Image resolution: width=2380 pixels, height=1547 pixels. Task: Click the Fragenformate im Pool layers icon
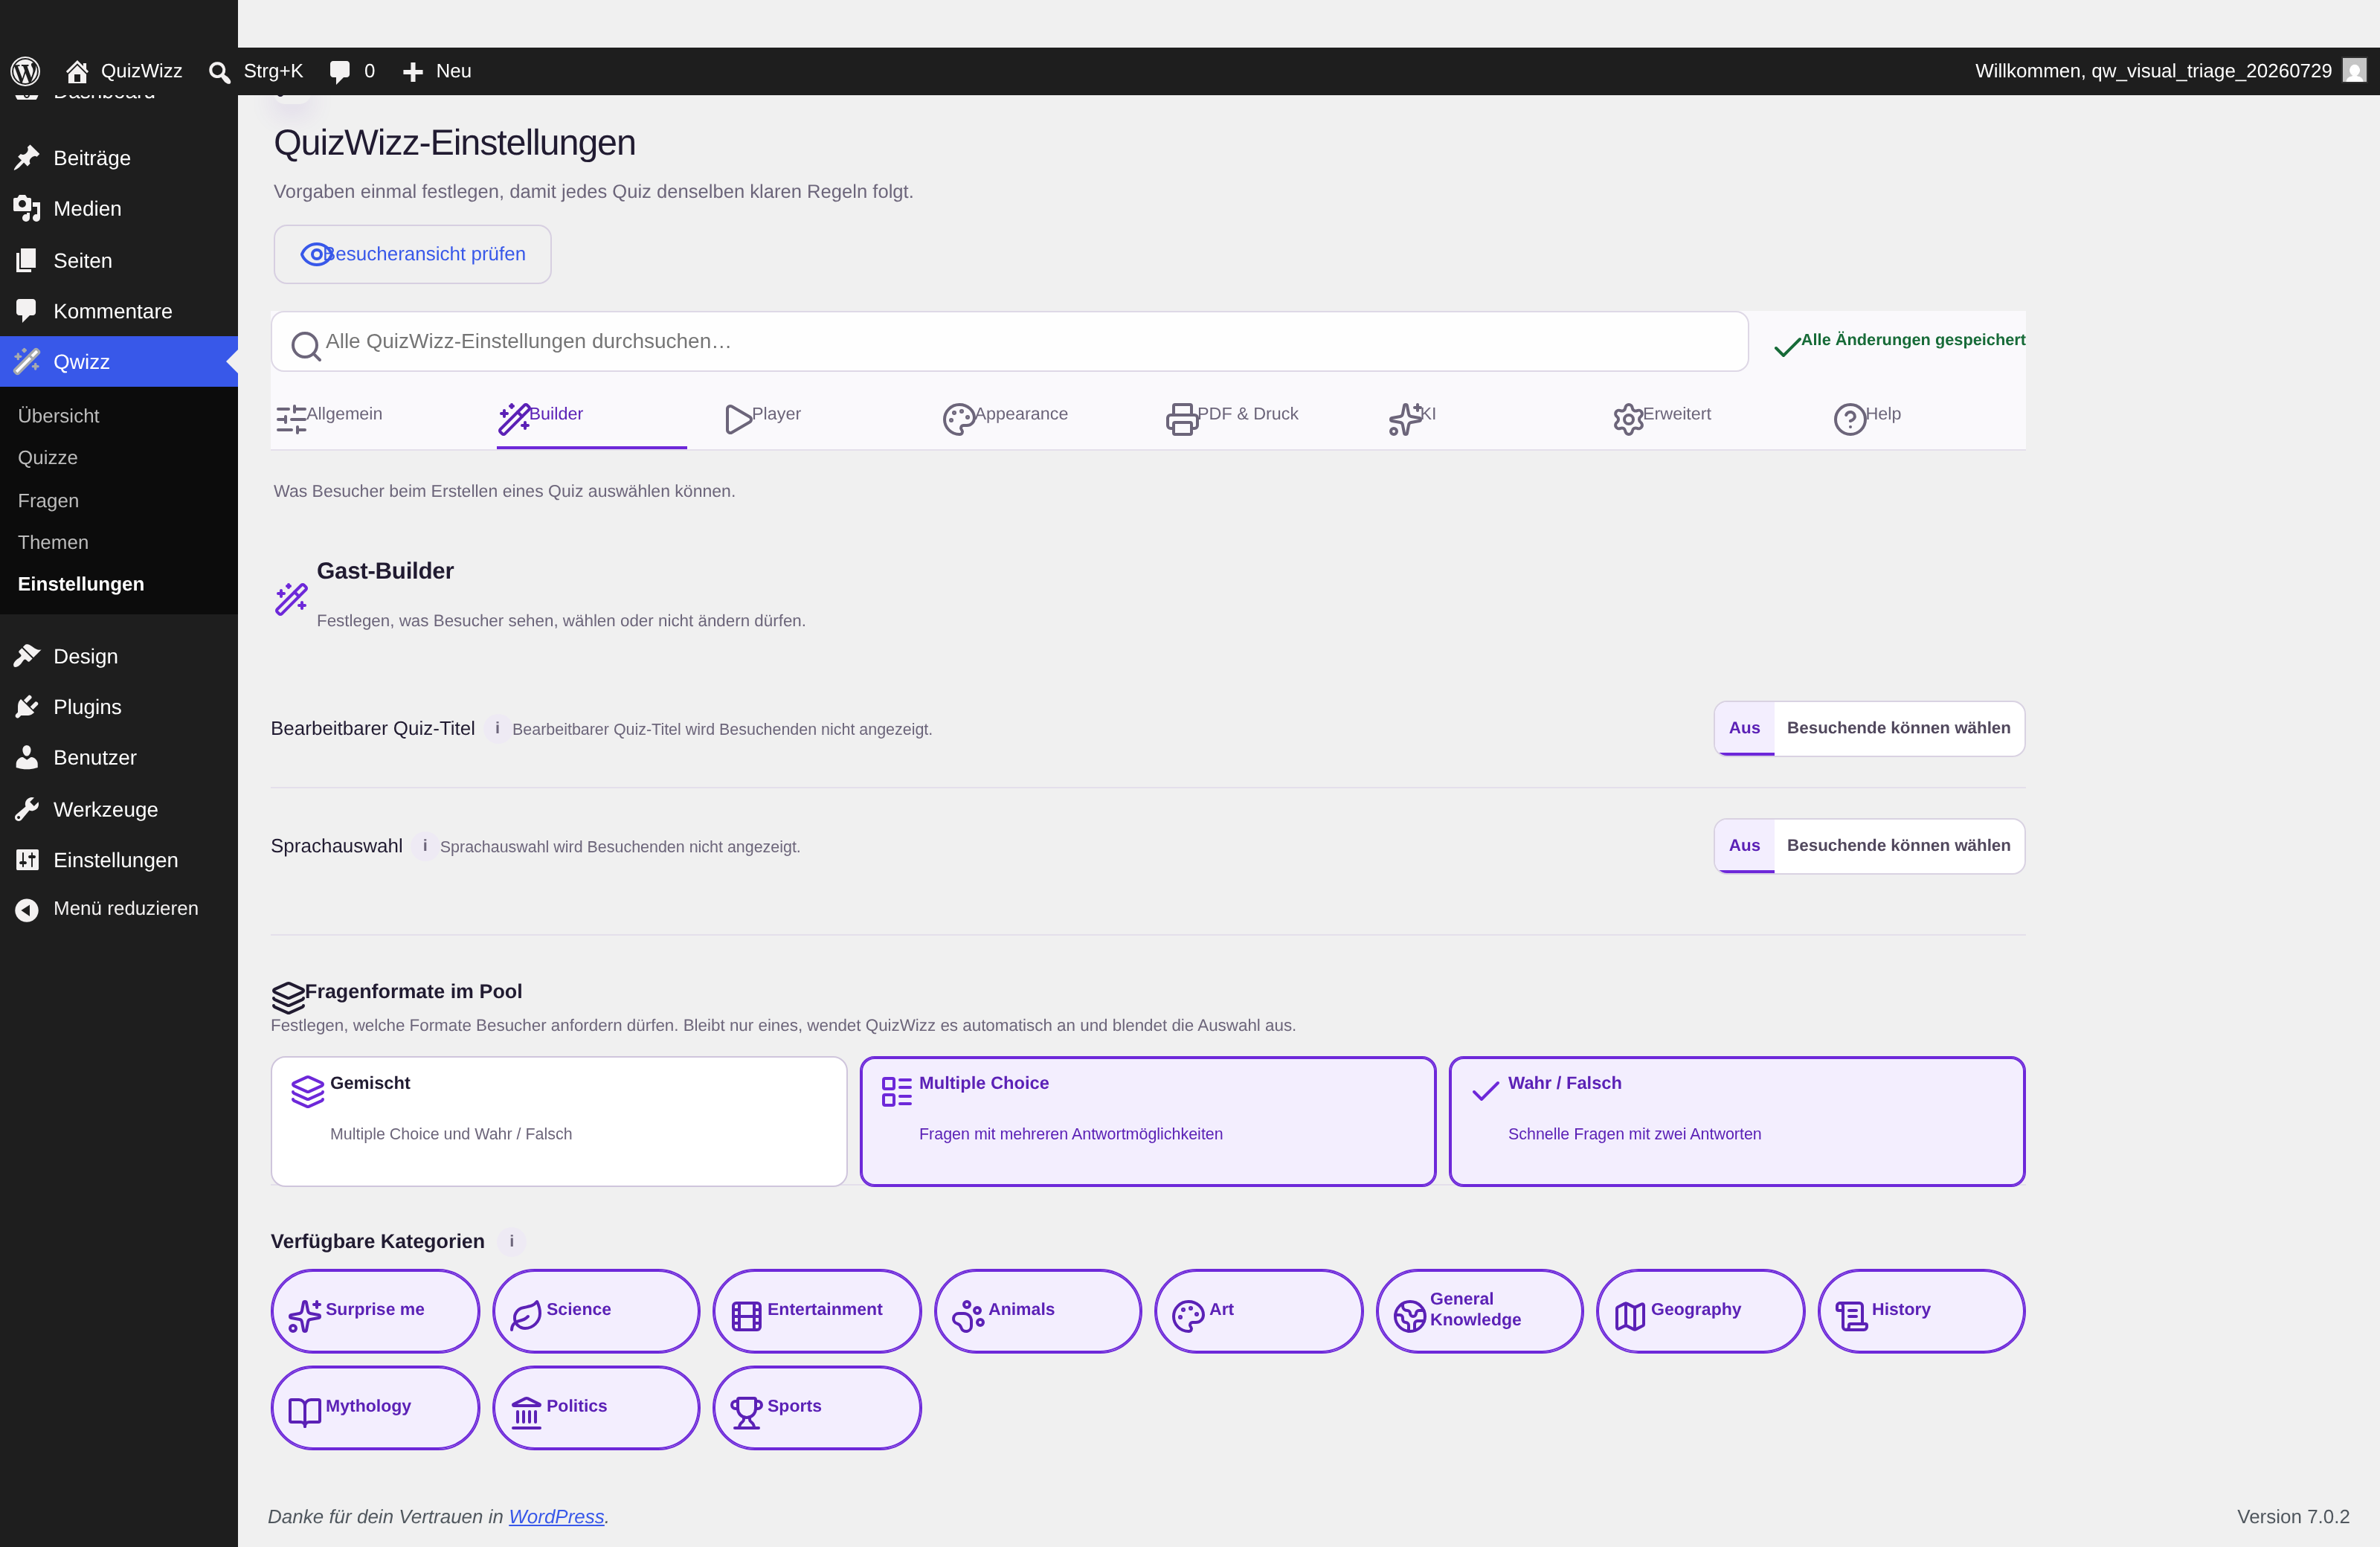[x=288, y=997]
